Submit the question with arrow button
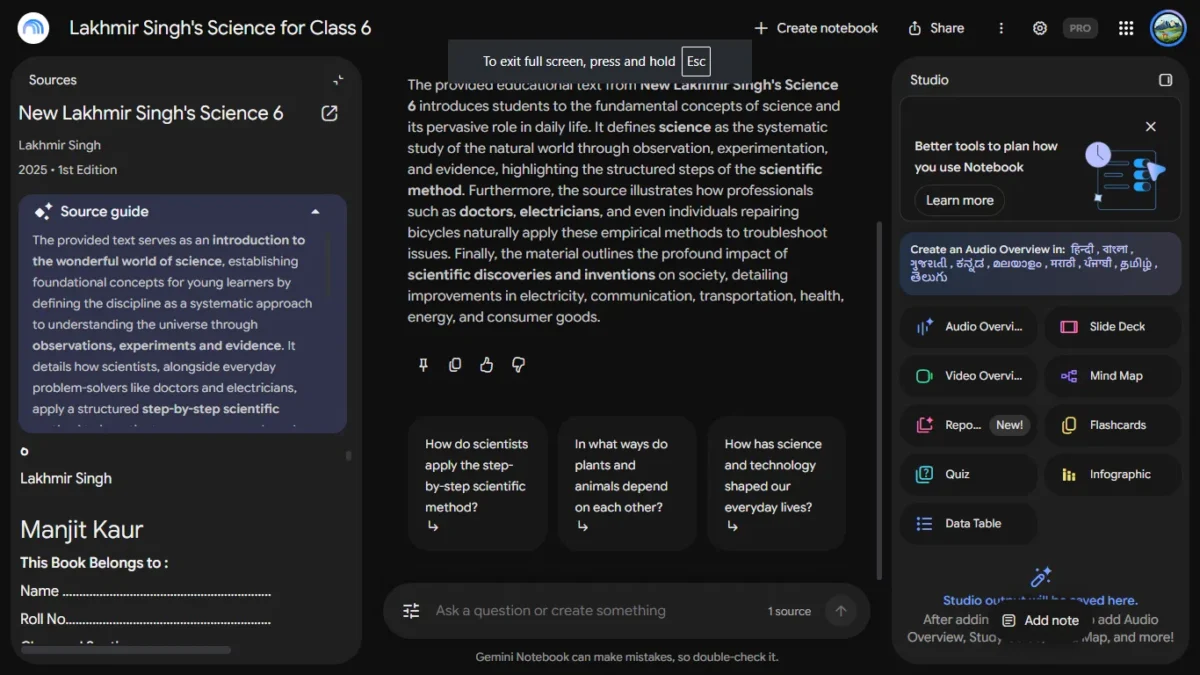 click(x=841, y=611)
